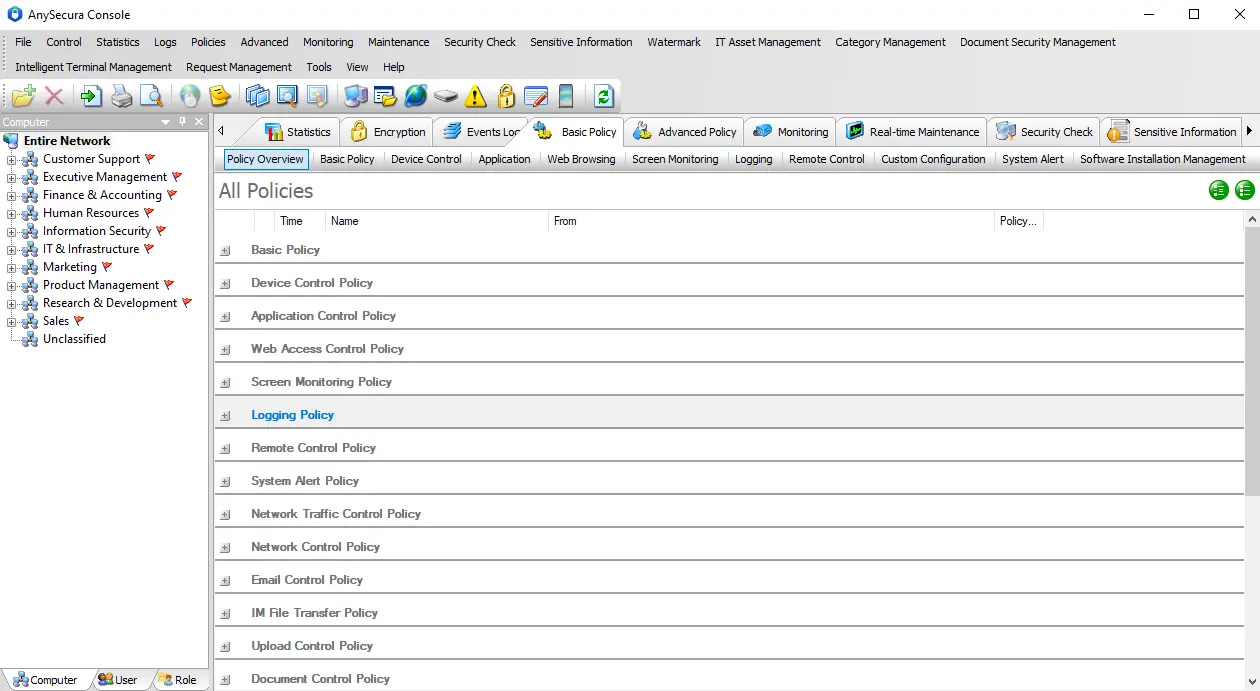Open the Web Browsing sub-tab
Screen dimensions: 1260x691
click(581, 159)
